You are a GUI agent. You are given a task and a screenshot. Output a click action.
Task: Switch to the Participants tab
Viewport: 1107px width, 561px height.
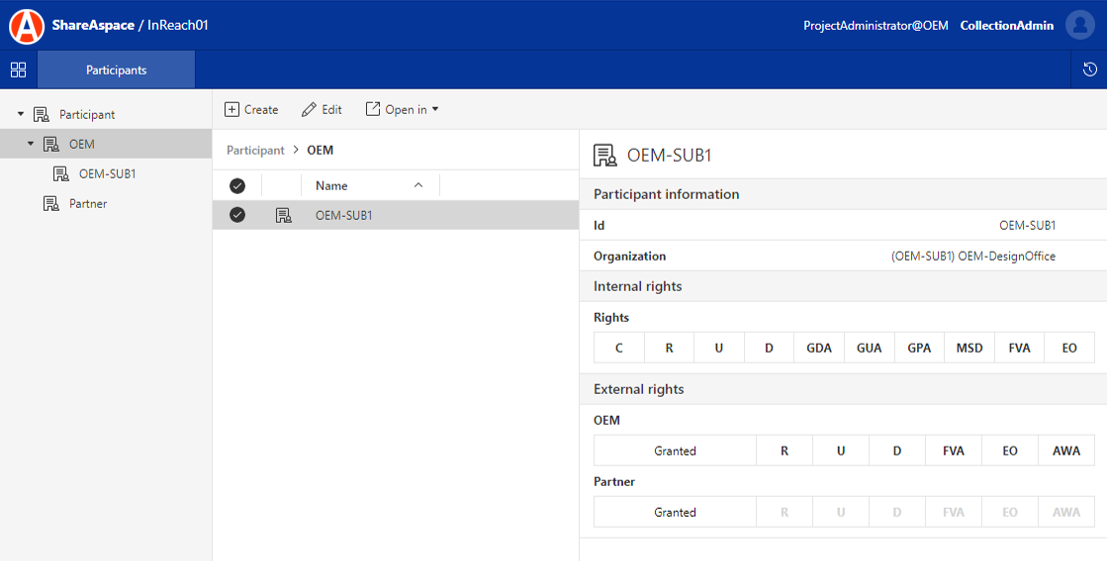point(116,69)
